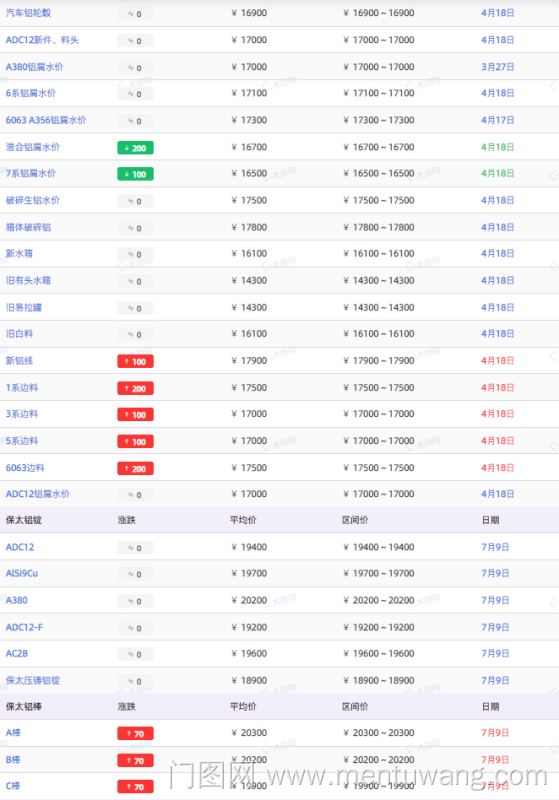
Task: Click the grey 0 change badge for 新水箱
Action: (135, 254)
